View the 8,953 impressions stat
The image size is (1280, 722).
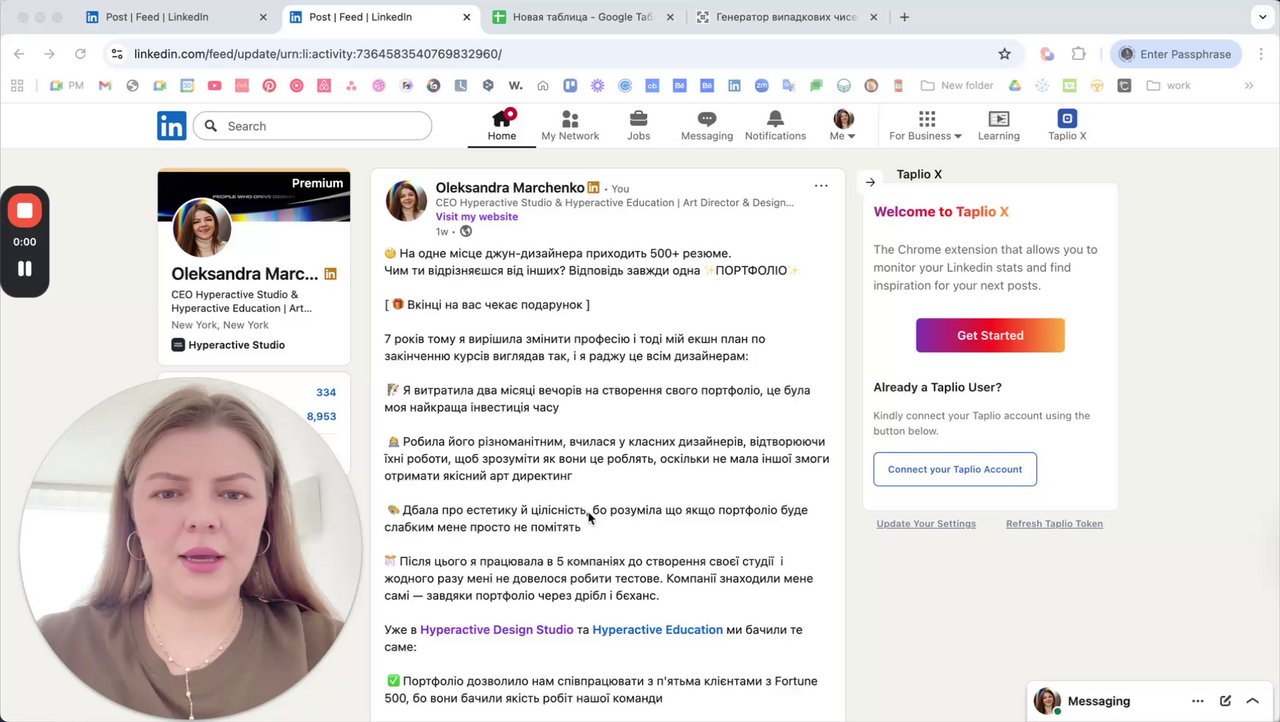click(321, 416)
